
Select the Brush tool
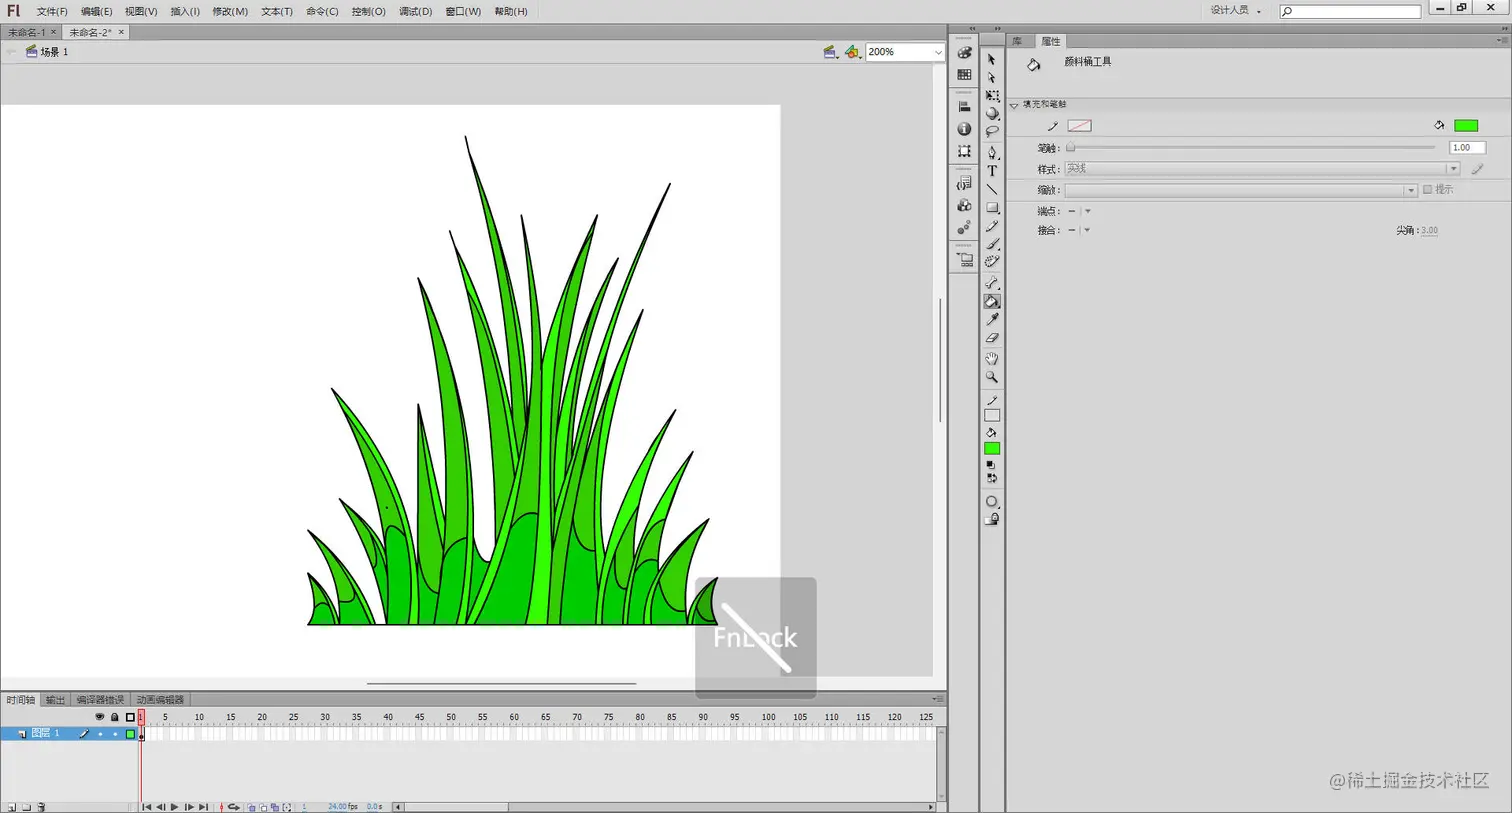[992, 244]
